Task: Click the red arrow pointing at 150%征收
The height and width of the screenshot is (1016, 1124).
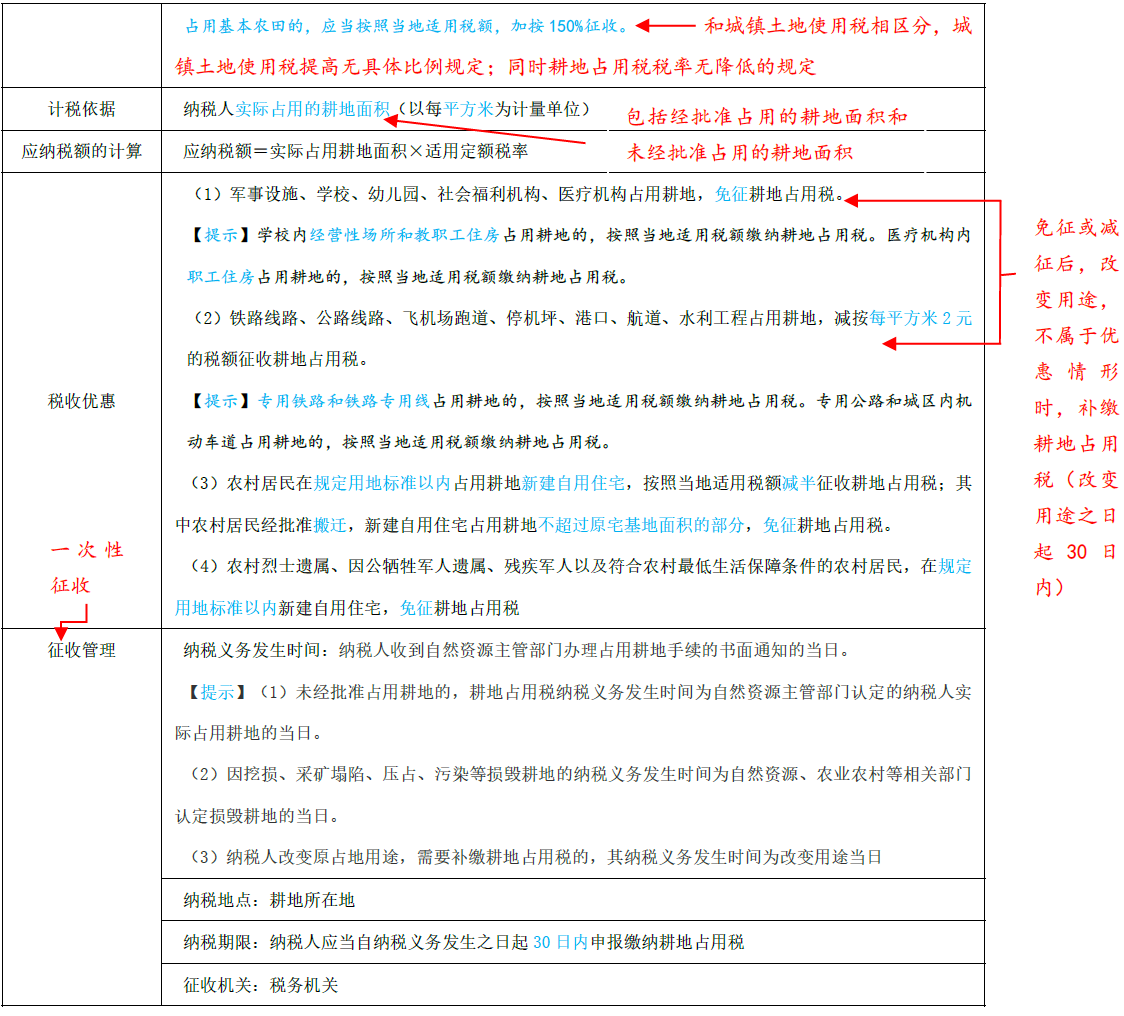Action: click(x=667, y=26)
